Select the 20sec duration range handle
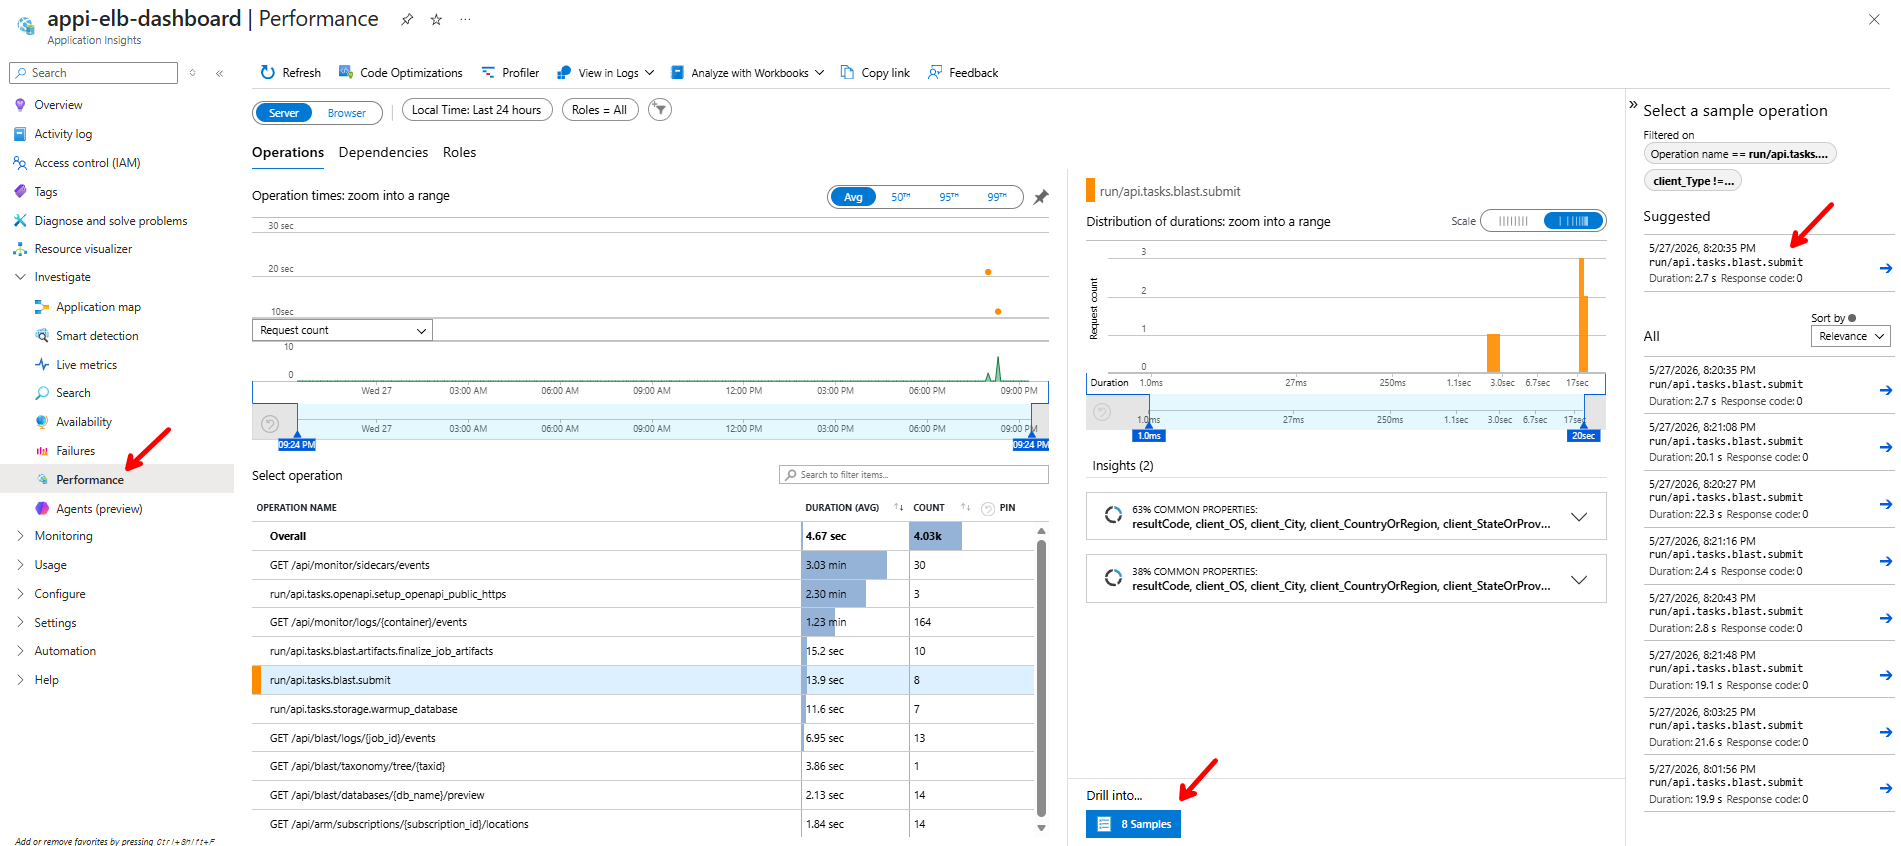This screenshot has height=846, width=1901. pos(1583,435)
